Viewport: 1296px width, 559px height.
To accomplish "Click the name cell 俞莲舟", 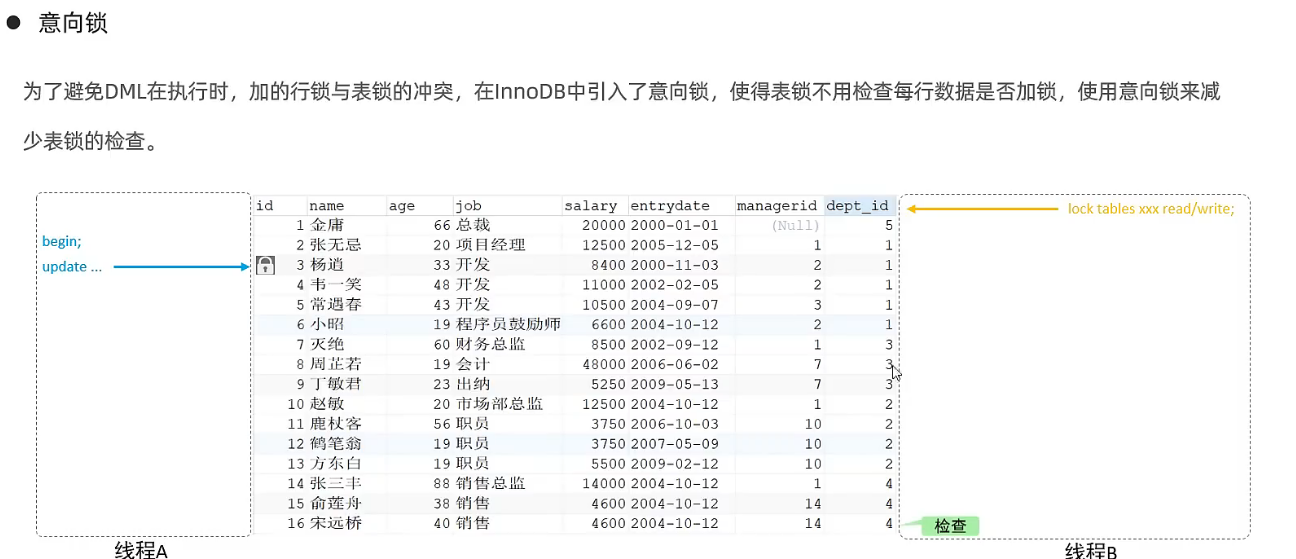I will tap(336, 503).
